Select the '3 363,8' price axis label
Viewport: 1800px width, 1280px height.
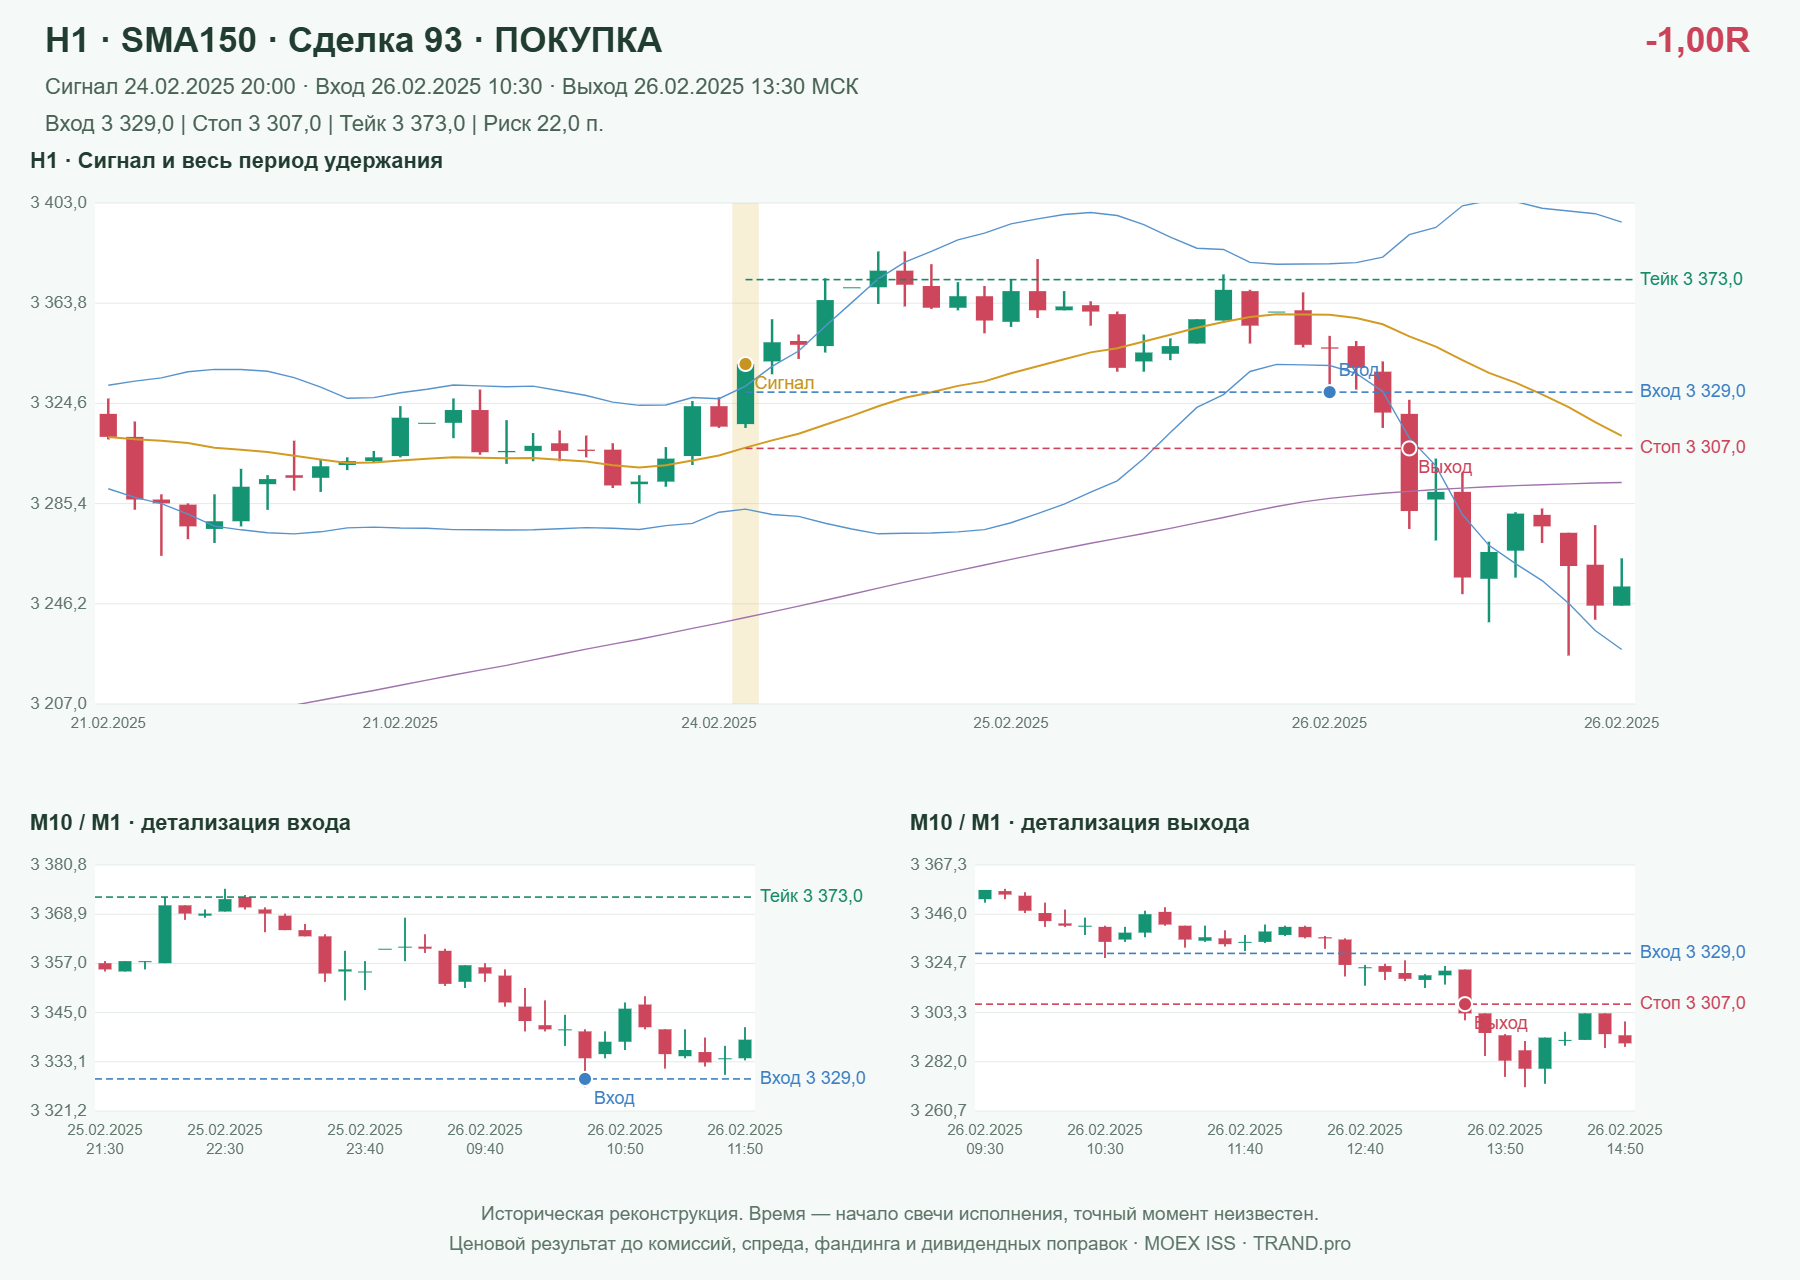[59, 303]
